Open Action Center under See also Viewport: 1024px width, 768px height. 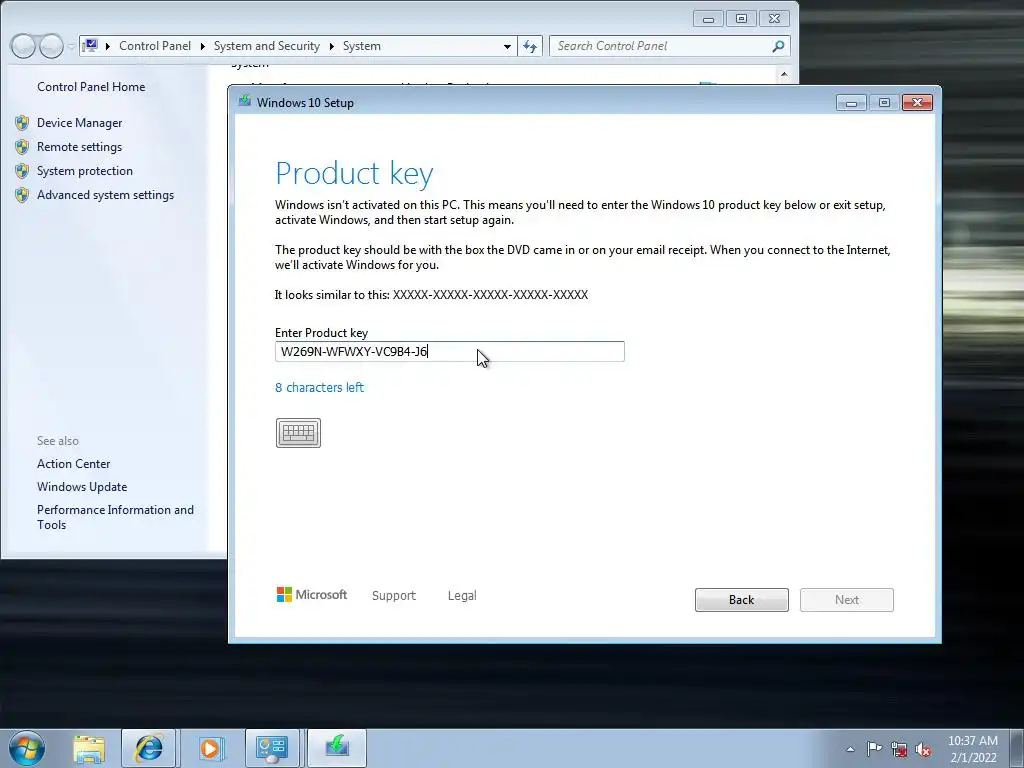click(73, 464)
